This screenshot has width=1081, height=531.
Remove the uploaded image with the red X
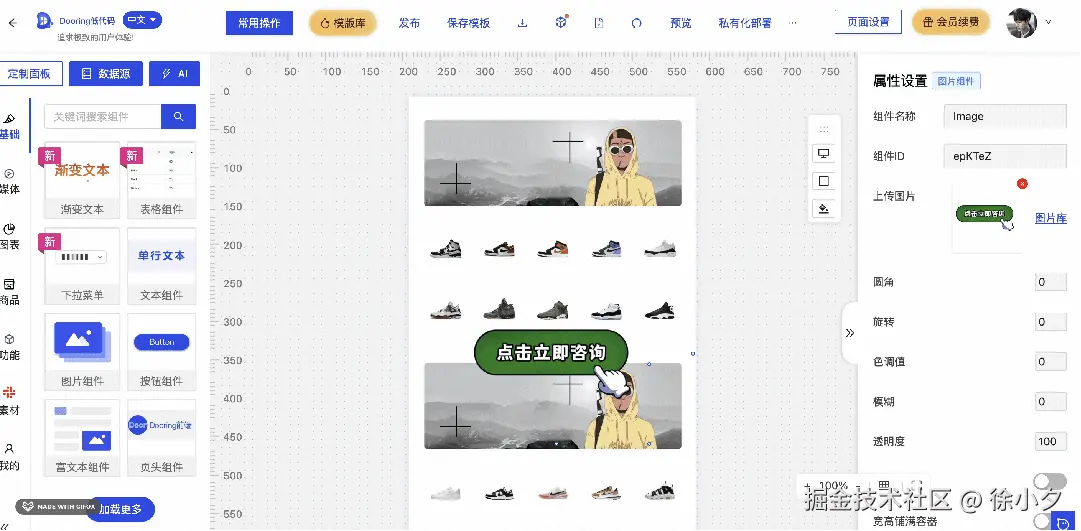(x=1022, y=183)
